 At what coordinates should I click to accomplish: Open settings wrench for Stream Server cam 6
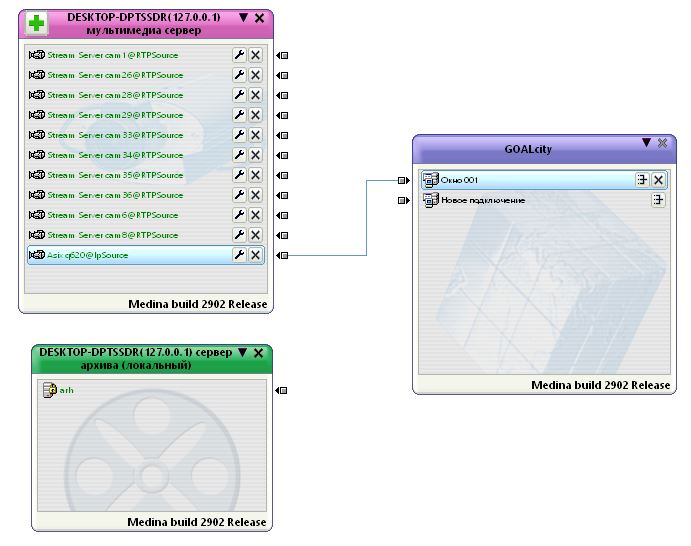click(x=239, y=215)
